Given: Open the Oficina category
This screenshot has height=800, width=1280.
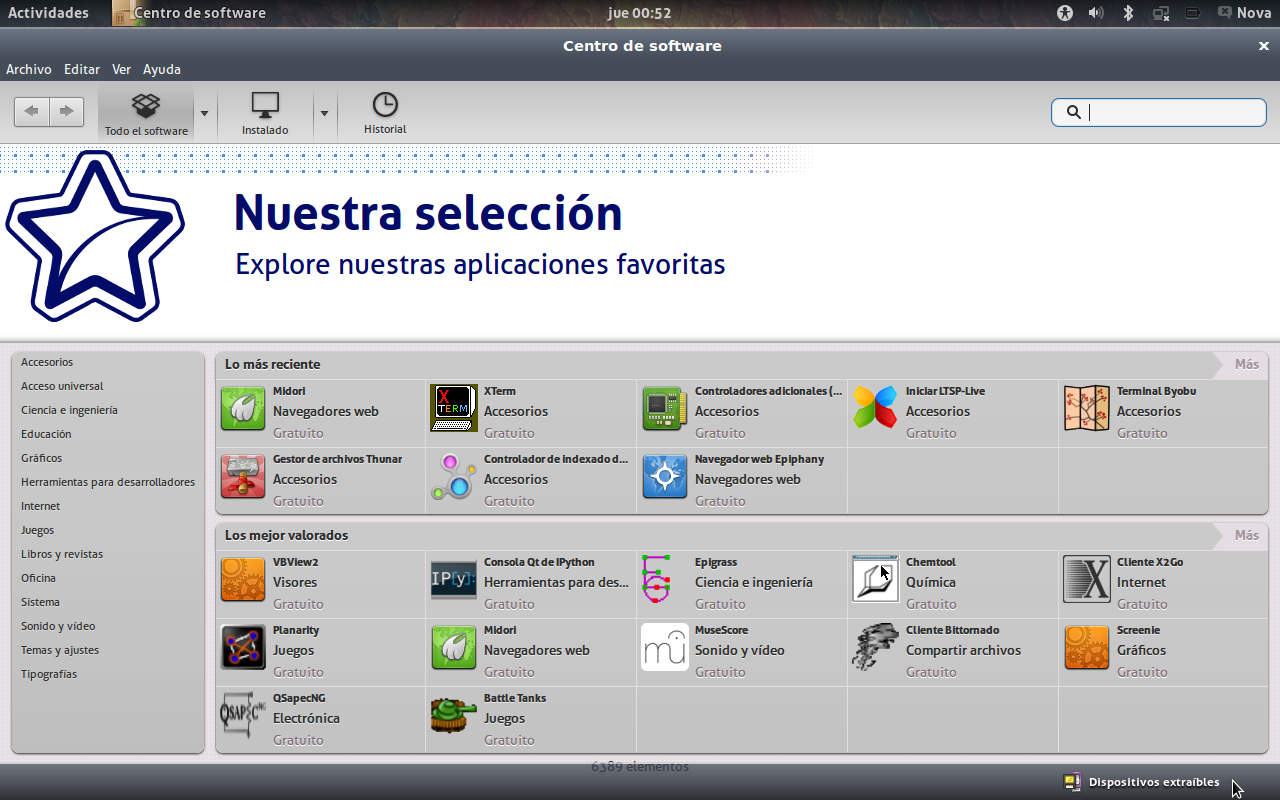Looking at the screenshot, I should coord(39,578).
